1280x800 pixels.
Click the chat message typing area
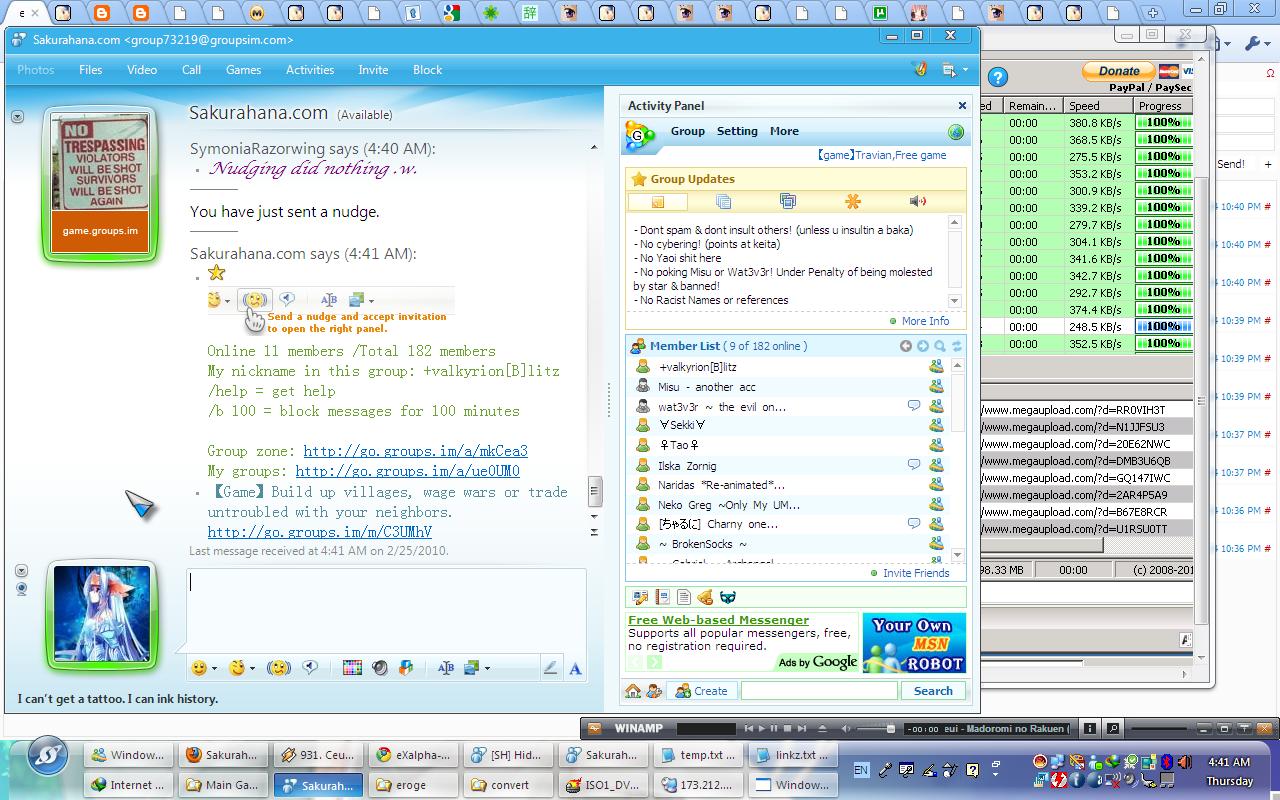[386, 610]
